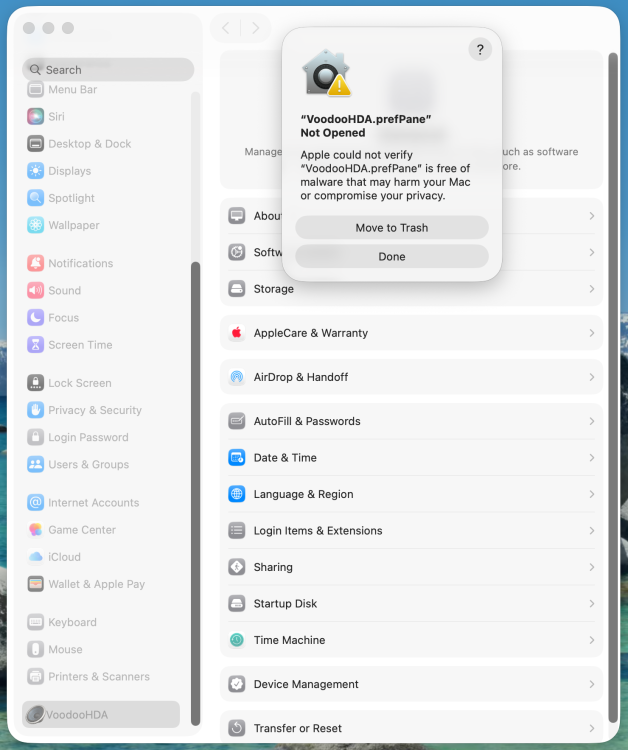The image size is (628, 750).
Task: Open the alert help question mark
Action: coord(480,49)
